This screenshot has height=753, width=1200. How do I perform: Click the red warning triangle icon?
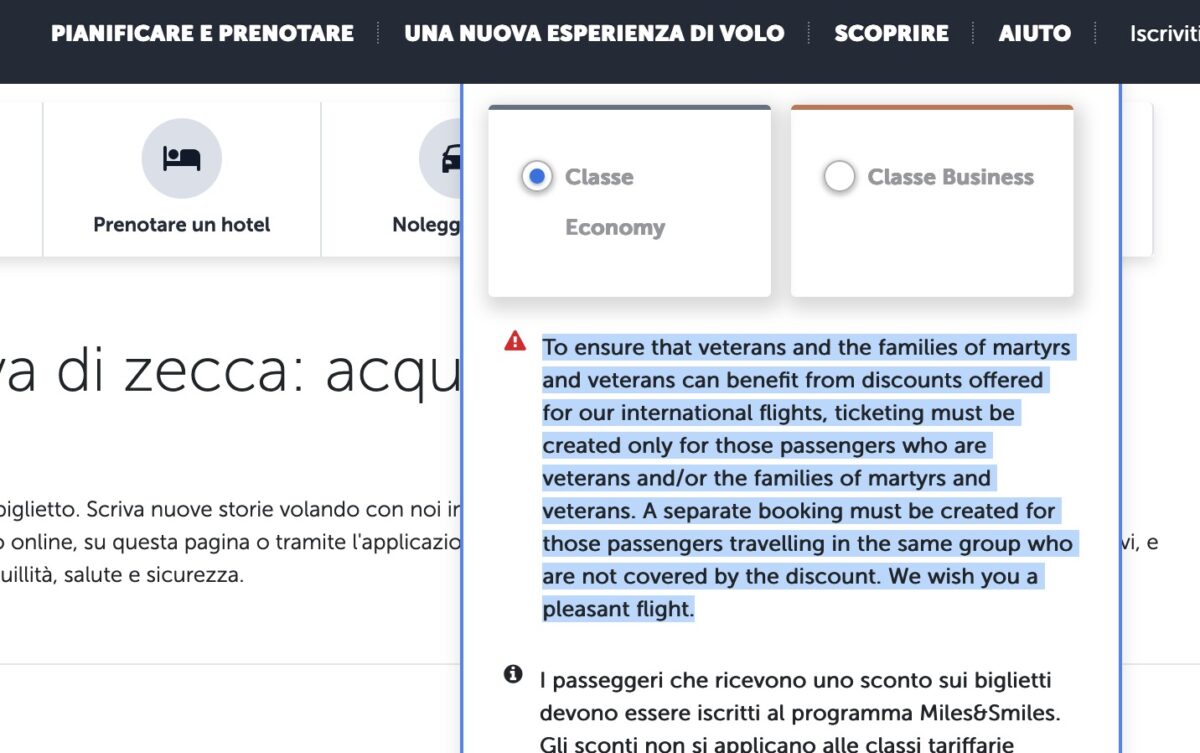coord(515,341)
